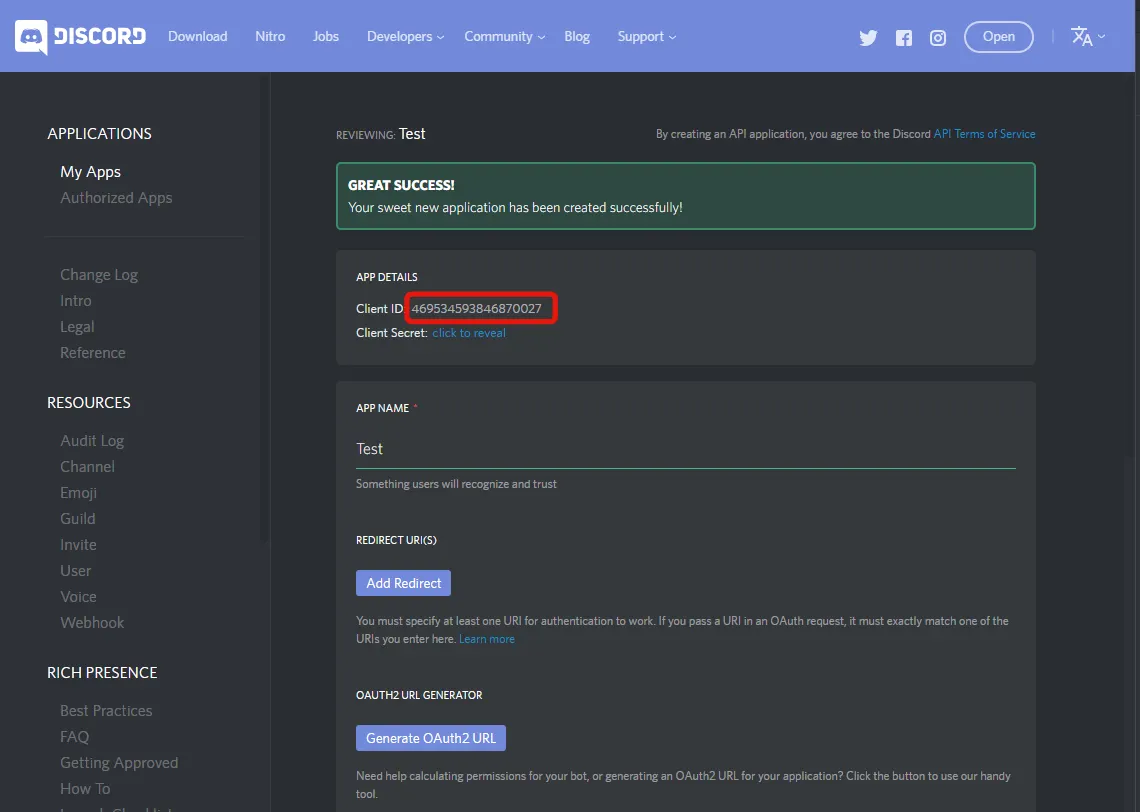Click Add Redirect button
Viewport: 1140px width, 812px height.
click(x=404, y=583)
